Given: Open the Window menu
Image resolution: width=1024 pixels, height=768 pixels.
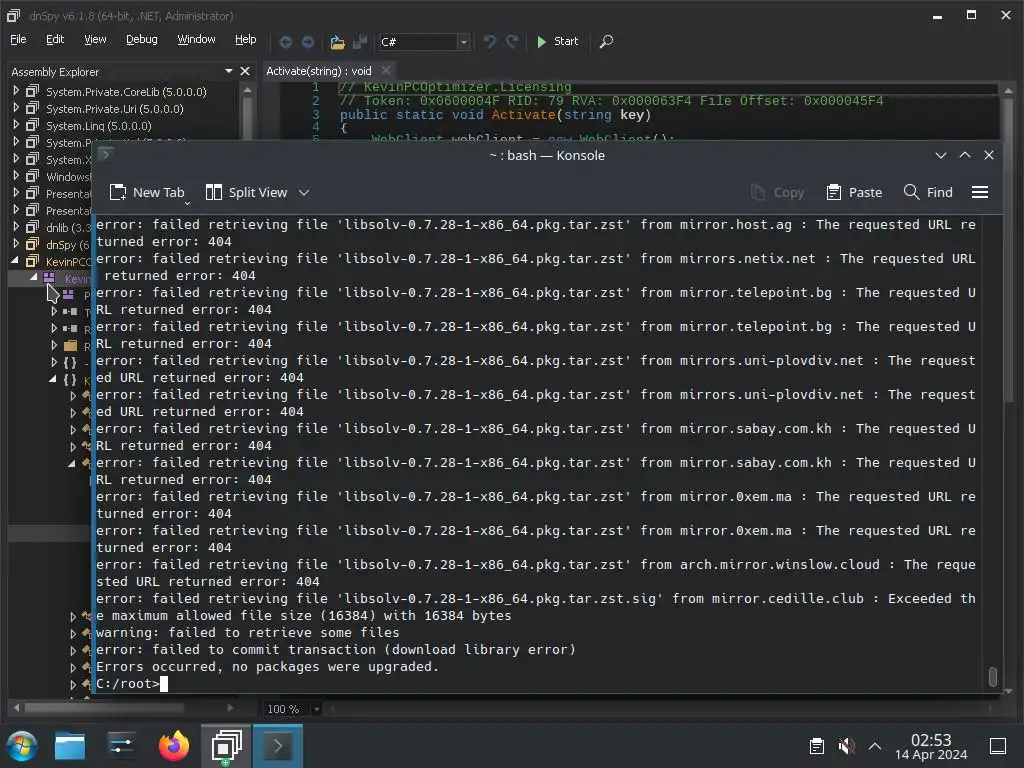Looking at the screenshot, I should [x=196, y=39].
